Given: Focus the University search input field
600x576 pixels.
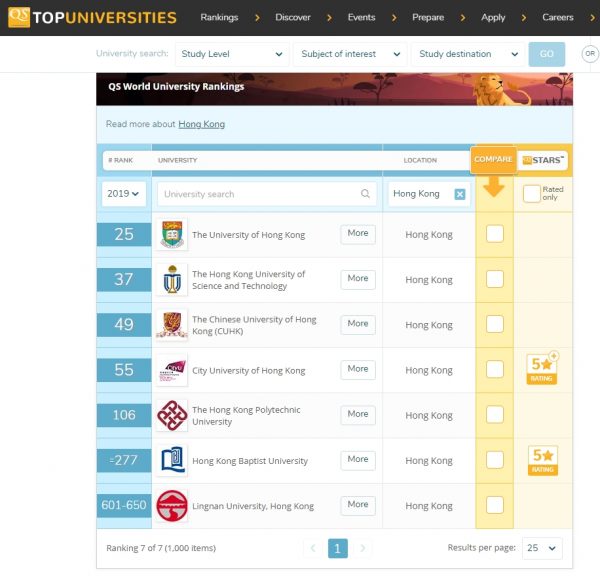Looking at the screenshot, I should 266,194.
